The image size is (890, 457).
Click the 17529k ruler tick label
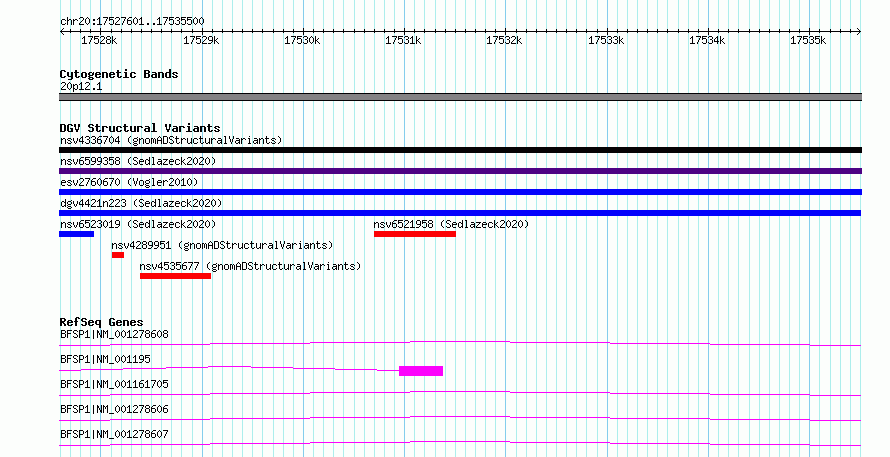[201, 40]
